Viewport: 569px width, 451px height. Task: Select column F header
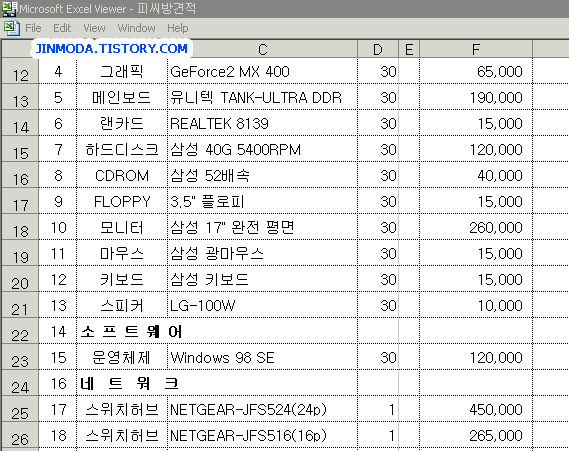click(476, 49)
